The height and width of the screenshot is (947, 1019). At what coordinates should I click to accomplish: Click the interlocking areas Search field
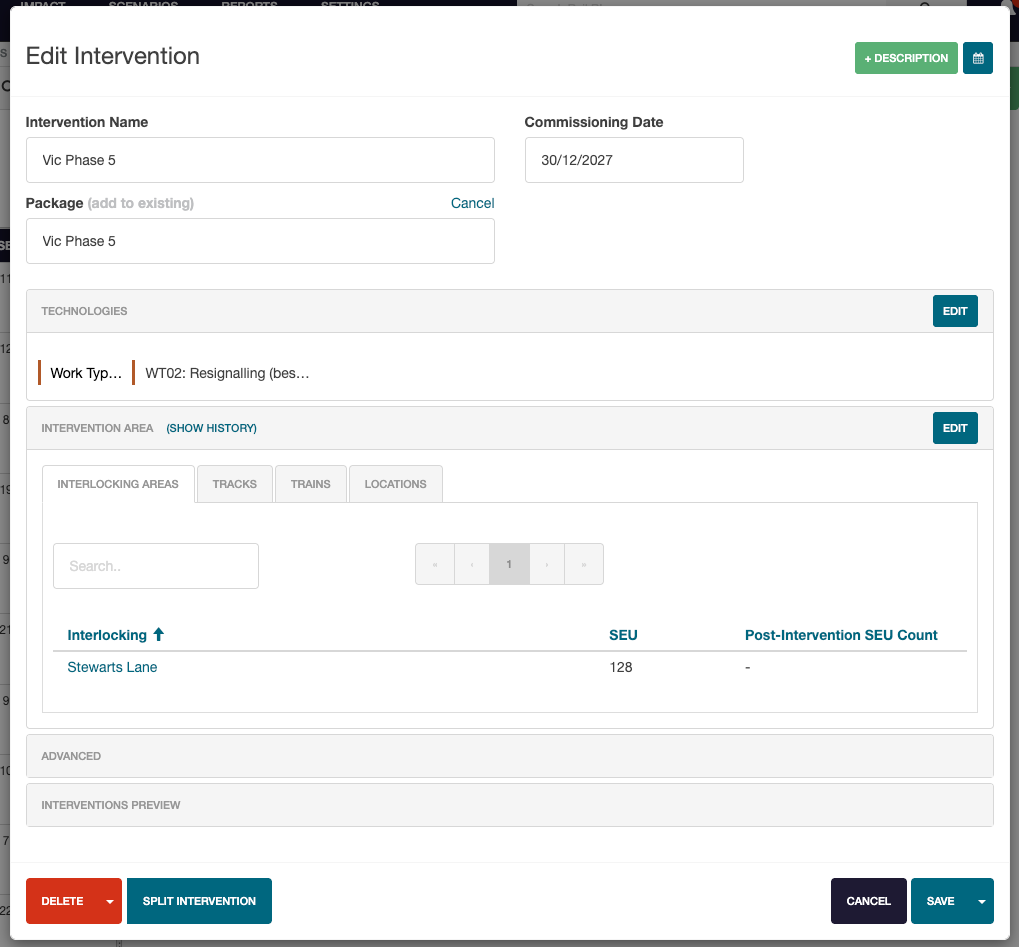pyautogui.click(x=155, y=565)
